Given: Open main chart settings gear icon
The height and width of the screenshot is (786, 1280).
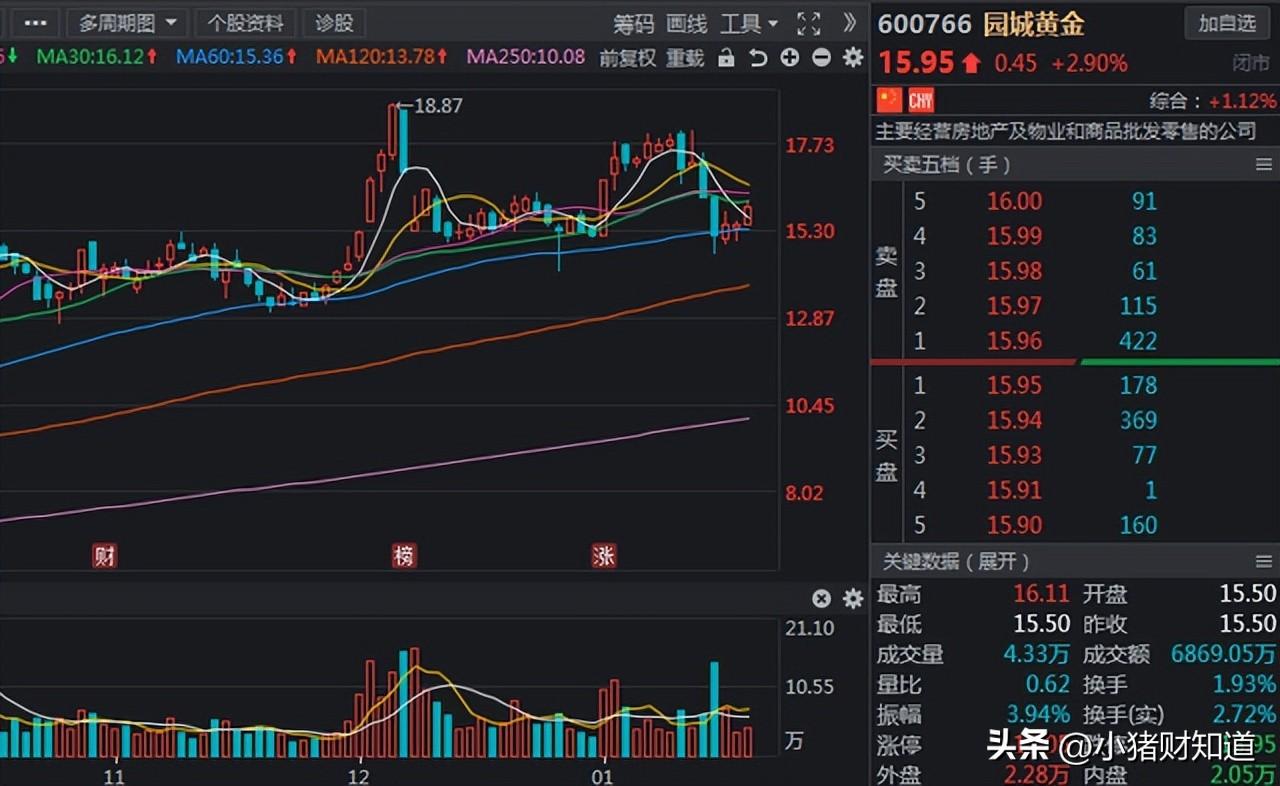Looking at the screenshot, I should coord(853,58).
